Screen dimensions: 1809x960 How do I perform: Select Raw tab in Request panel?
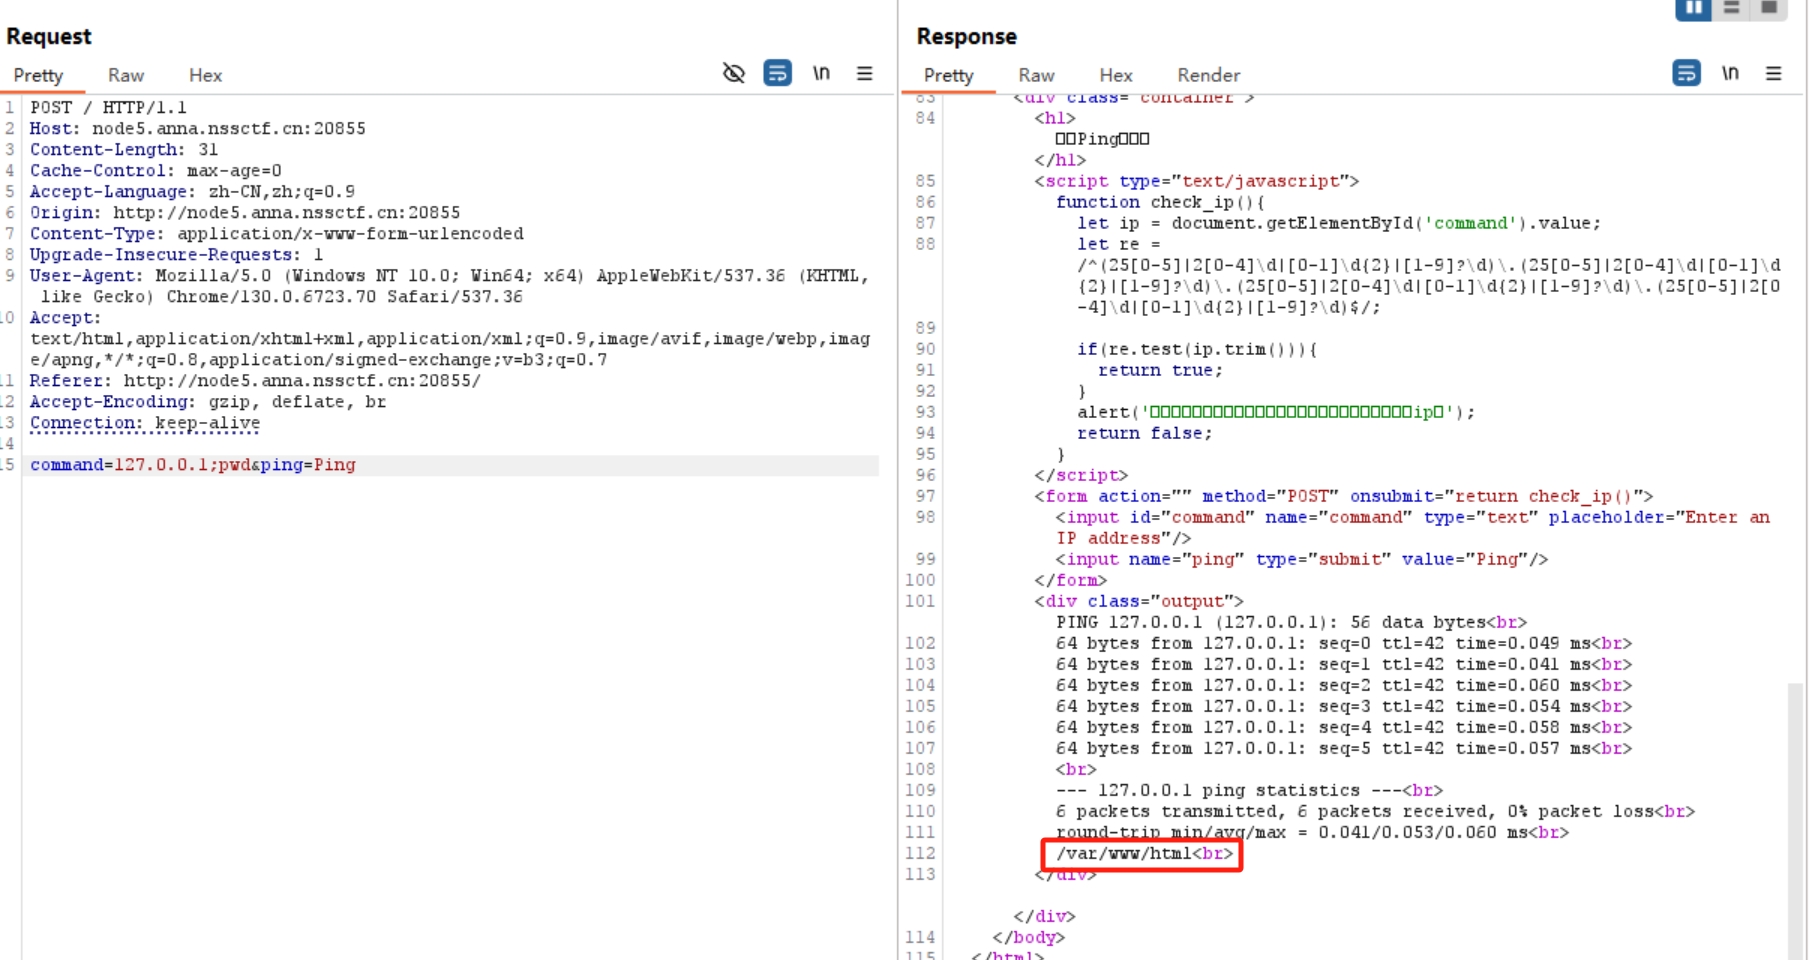[x=126, y=75]
